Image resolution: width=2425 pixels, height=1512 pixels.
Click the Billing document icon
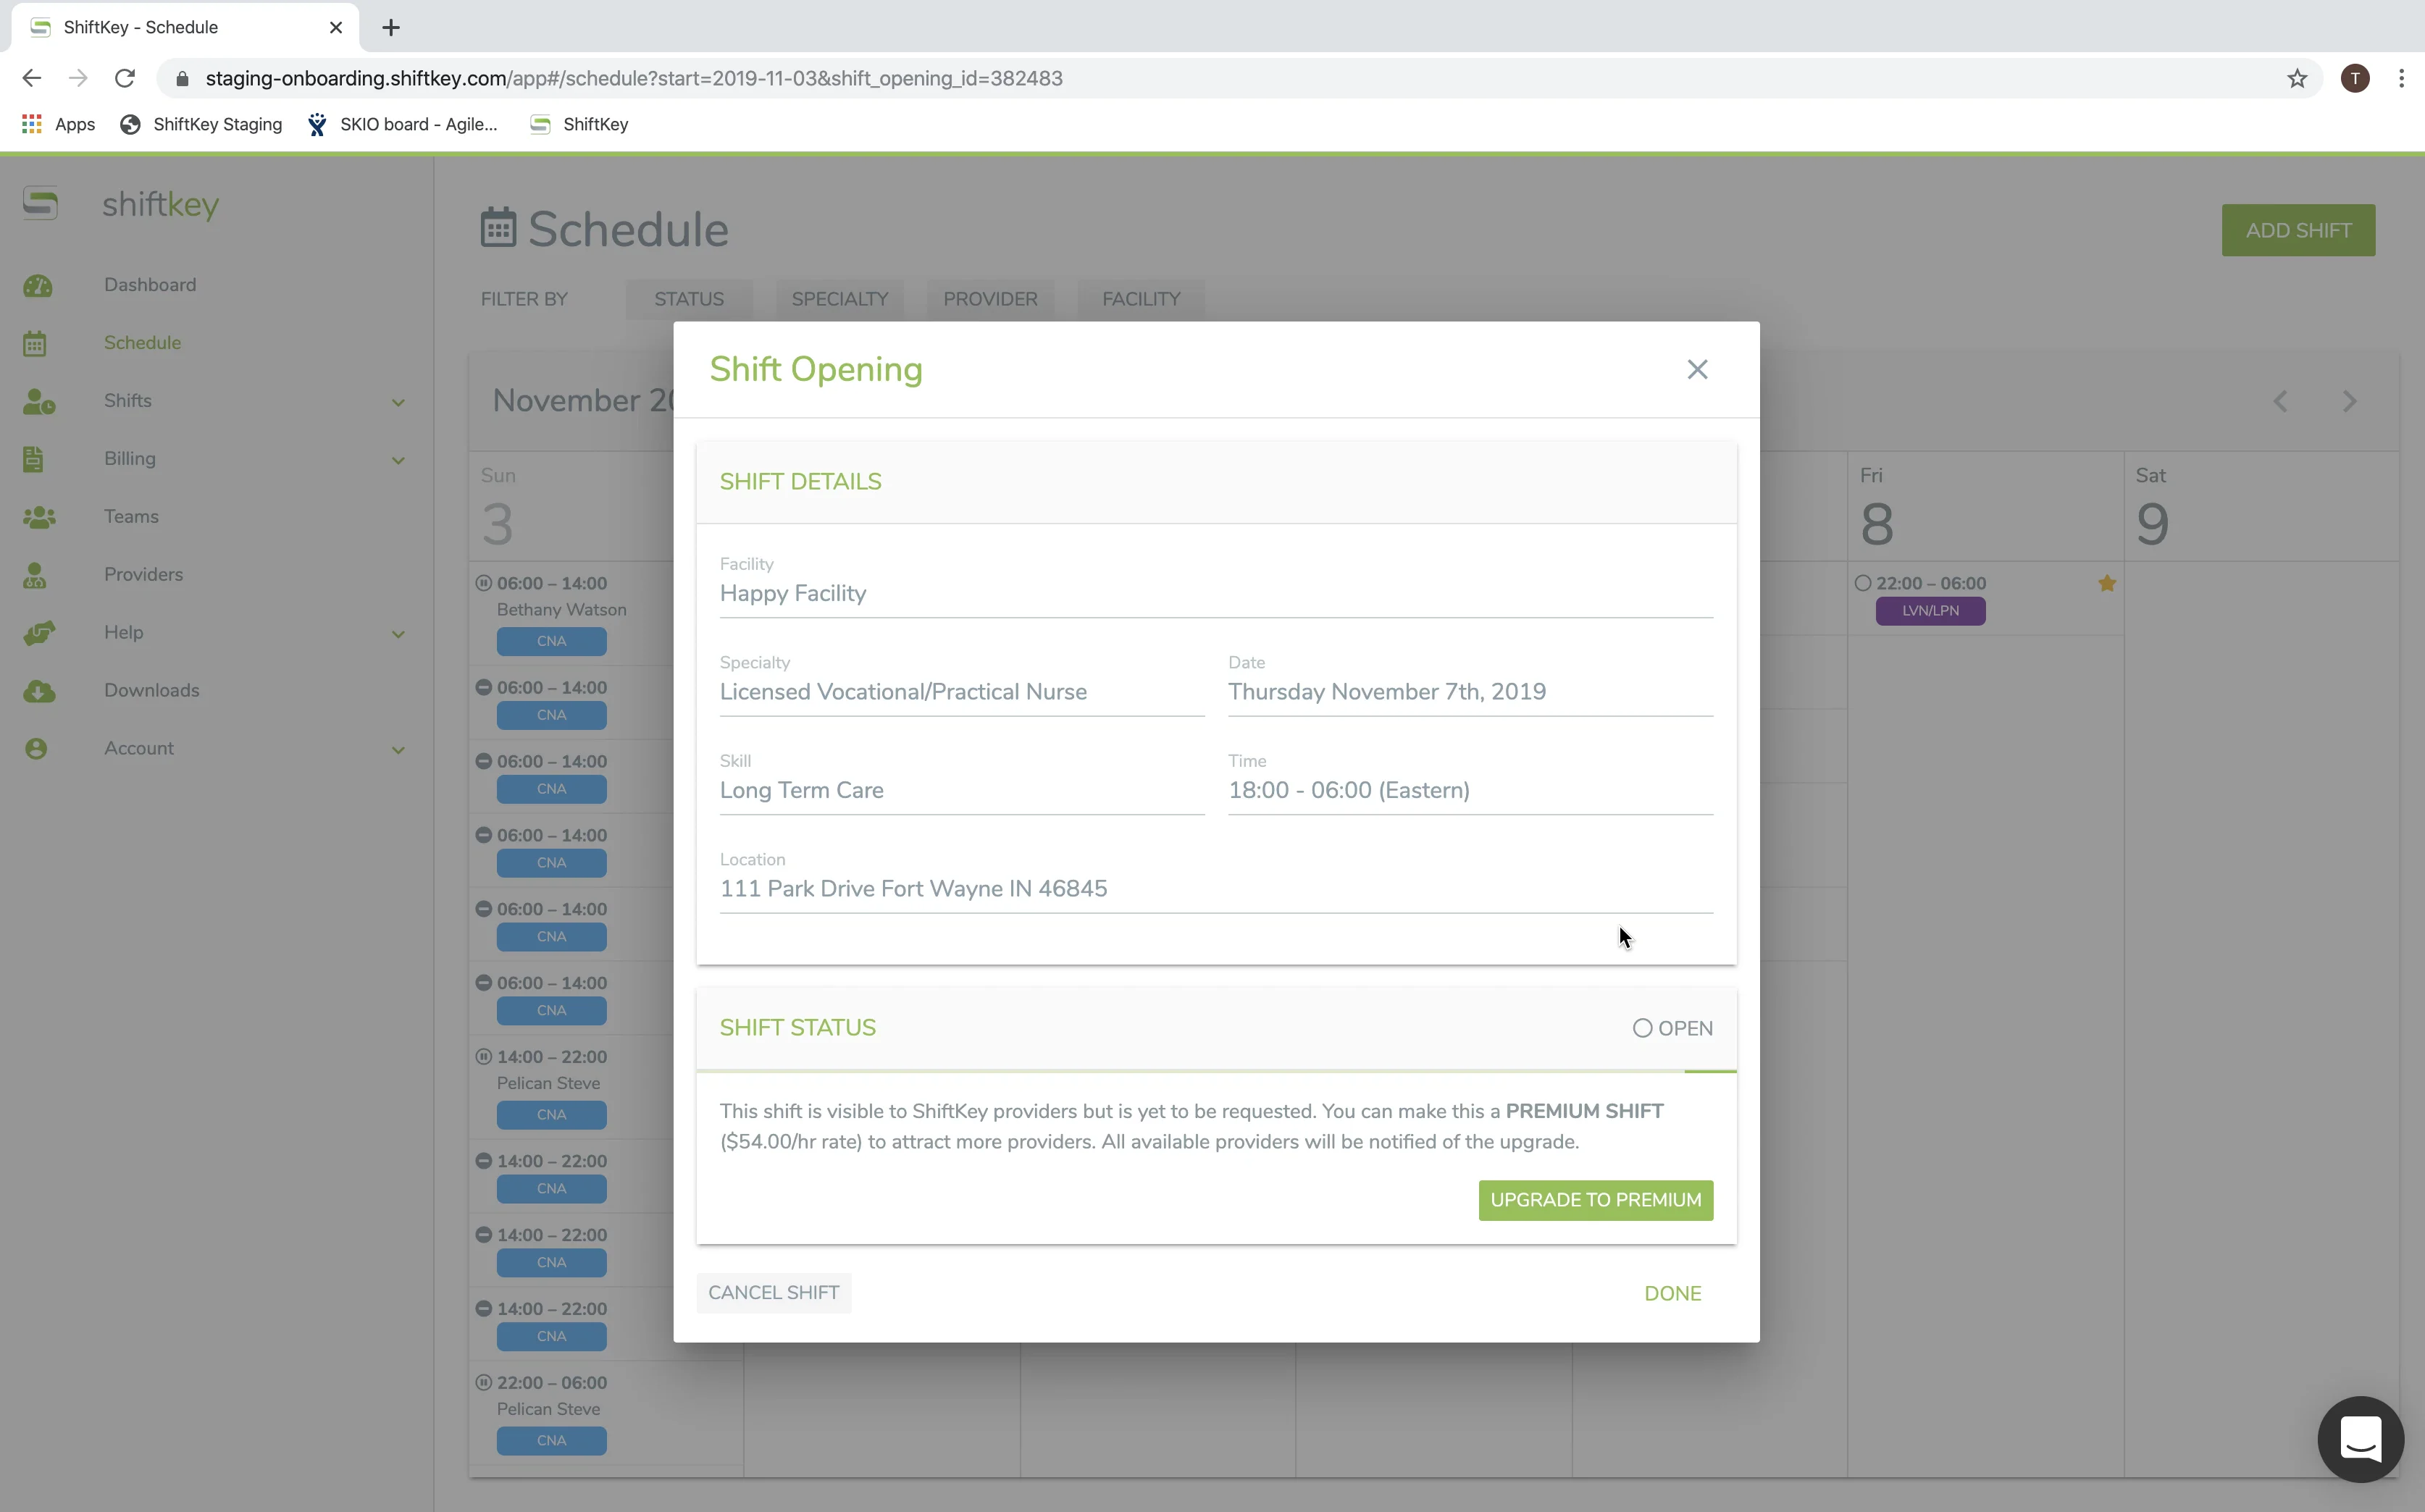pyautogui.click(x=34, y=459)
